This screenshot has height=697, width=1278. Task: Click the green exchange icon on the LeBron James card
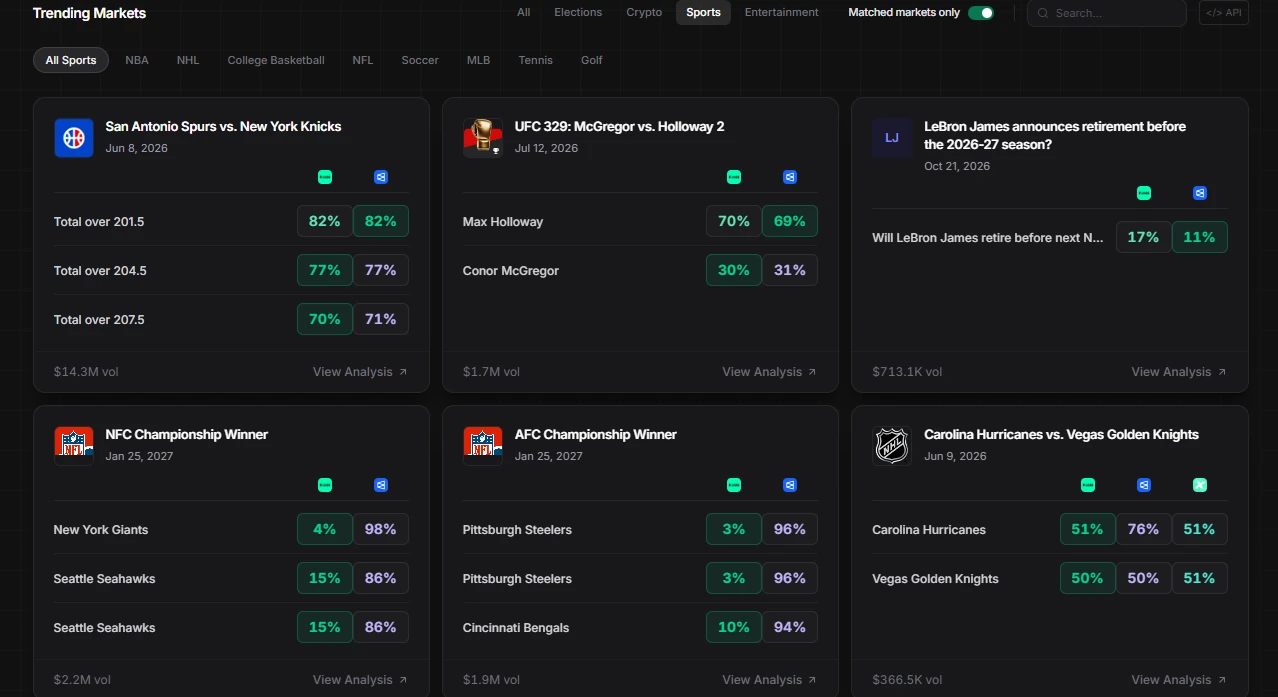1144,193
